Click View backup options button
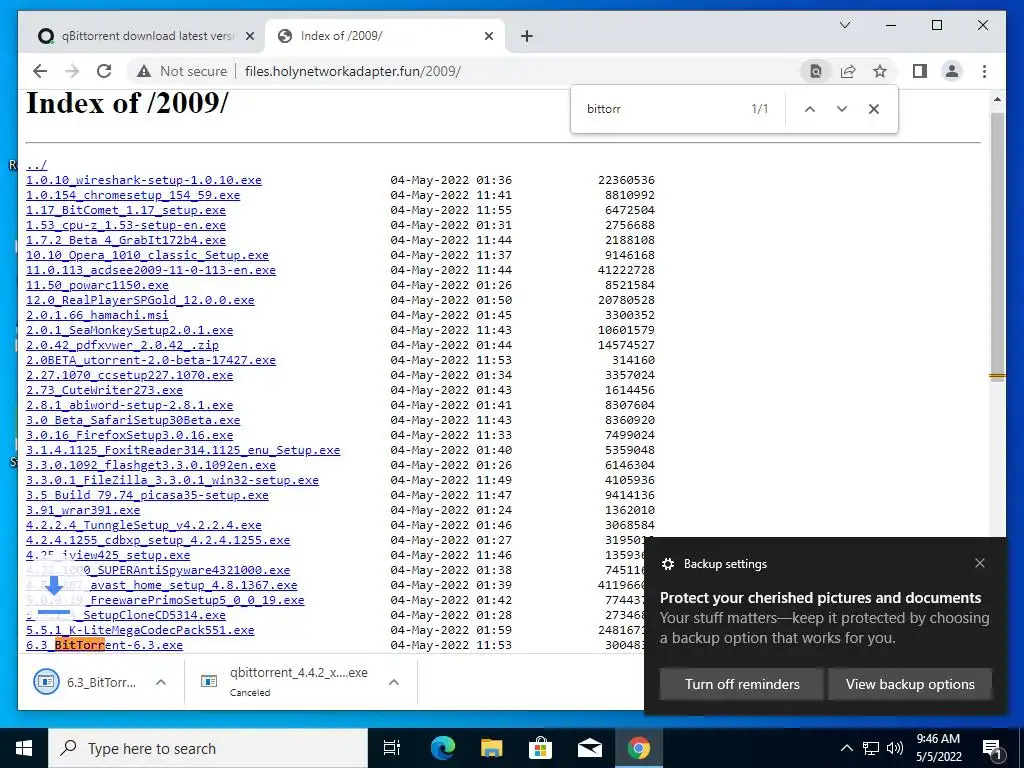Viewport: 1024px width, 768px height. pos(910,684)
